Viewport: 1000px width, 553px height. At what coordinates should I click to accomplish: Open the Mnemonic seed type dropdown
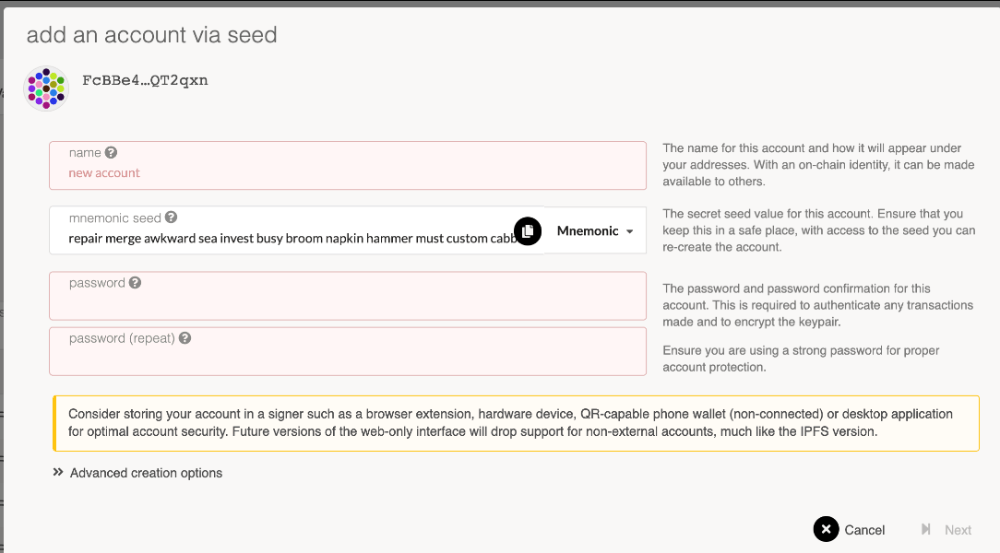point(595,231)
